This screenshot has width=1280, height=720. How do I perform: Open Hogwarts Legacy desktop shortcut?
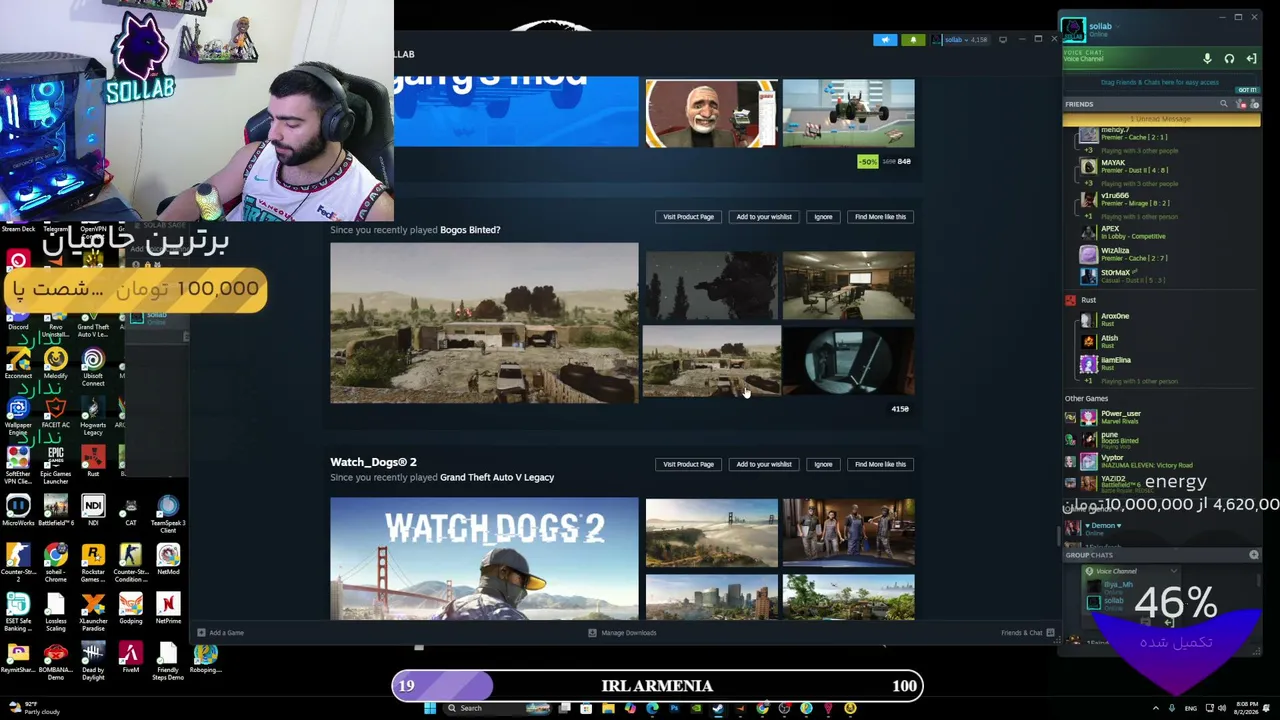pos(93,416)
